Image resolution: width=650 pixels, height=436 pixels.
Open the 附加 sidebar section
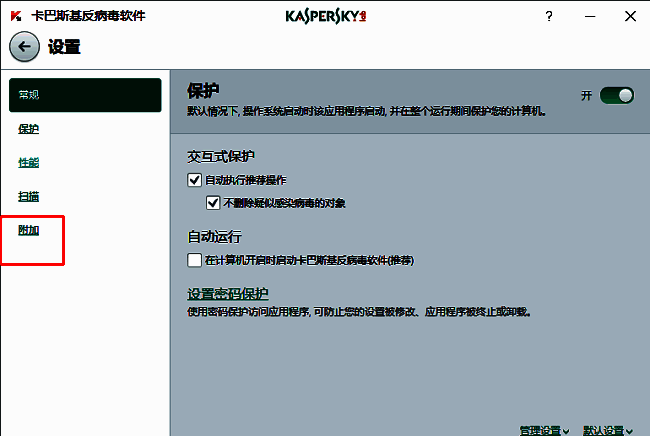[x=29, y=230]
